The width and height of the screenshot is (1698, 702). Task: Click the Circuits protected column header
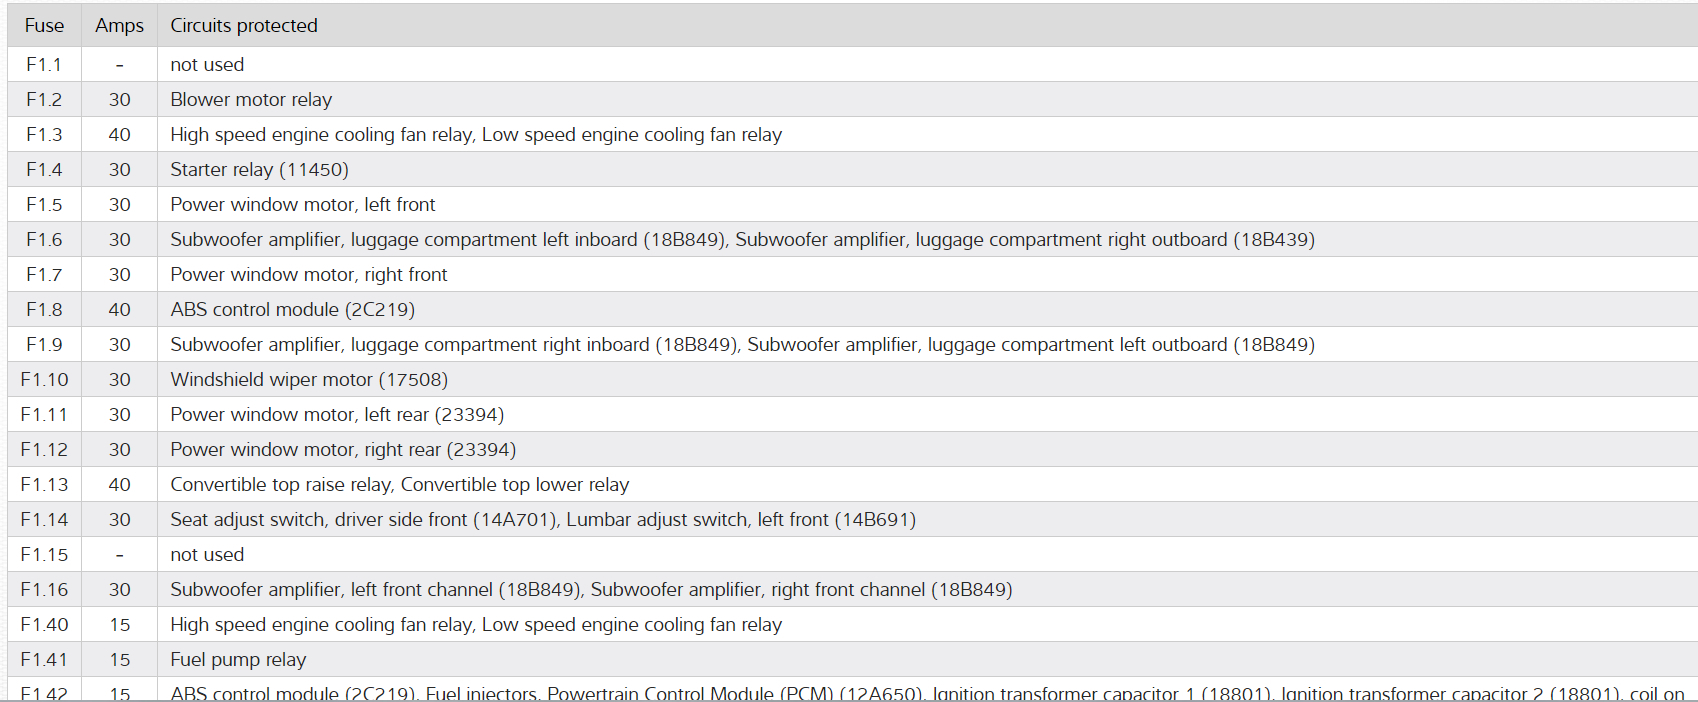pos(243,26)
